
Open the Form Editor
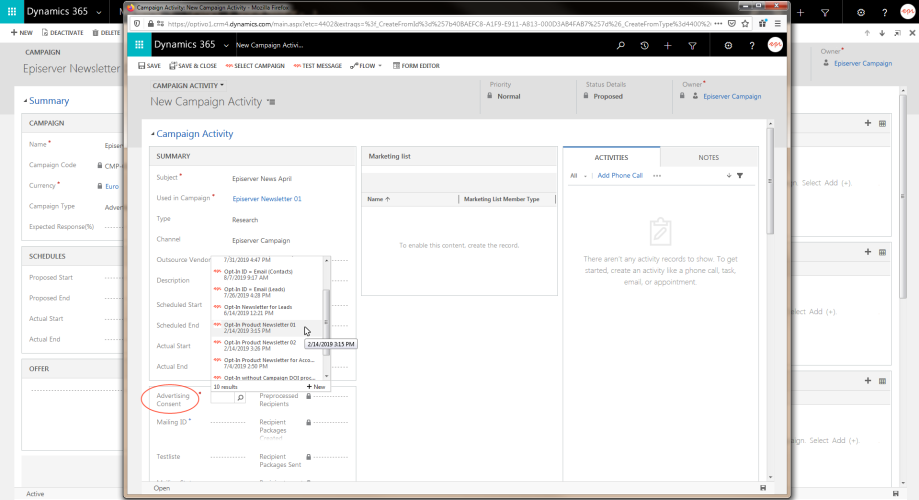tap(416, 66)
